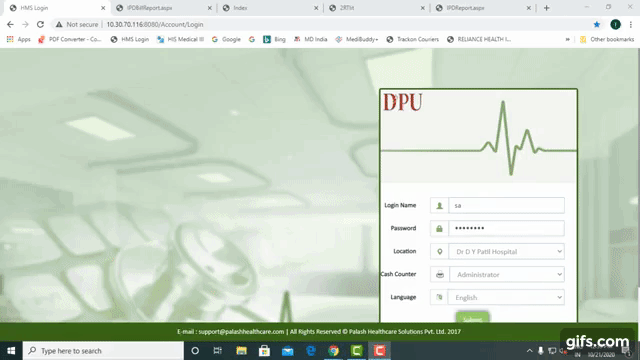Open the MediBuddy+ bookmark
640x360 pixels.
[357, 39]
